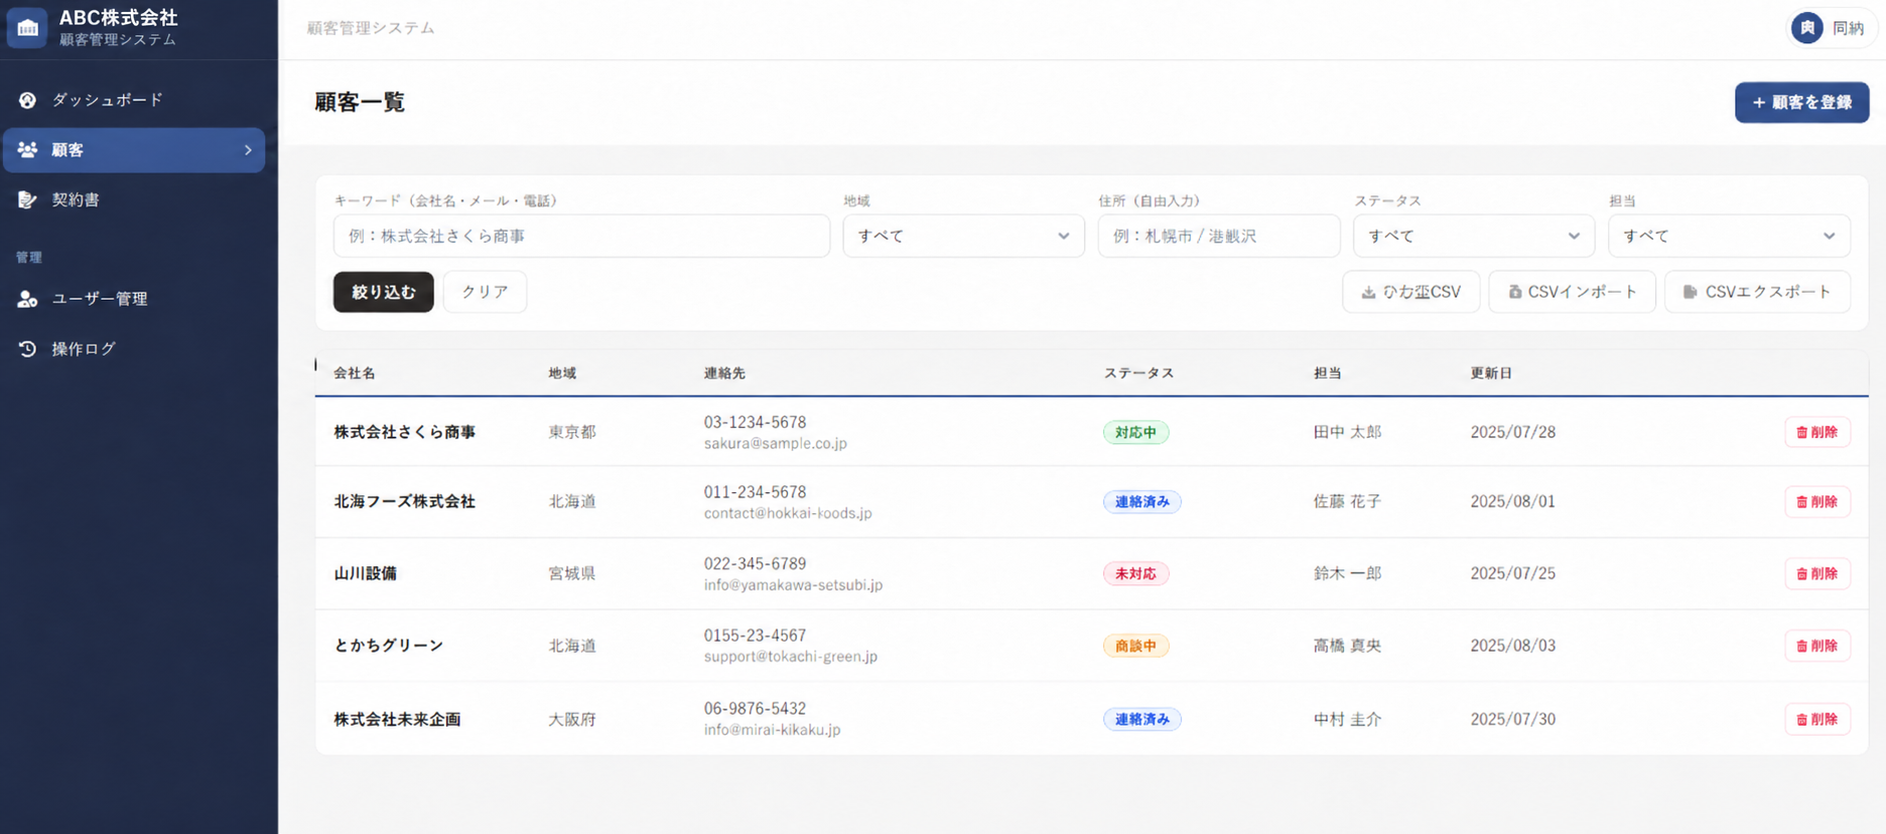This screenshot has width=1886, height=834.
Task: Focus the 住所 free-text input field
Action: pyautogui.click(x=1218, y=236)
